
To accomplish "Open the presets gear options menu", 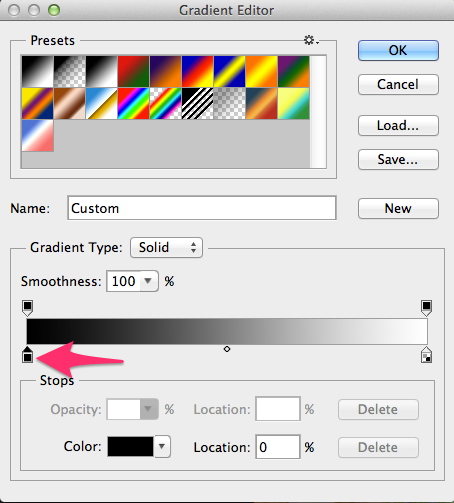I will (311, 40).
